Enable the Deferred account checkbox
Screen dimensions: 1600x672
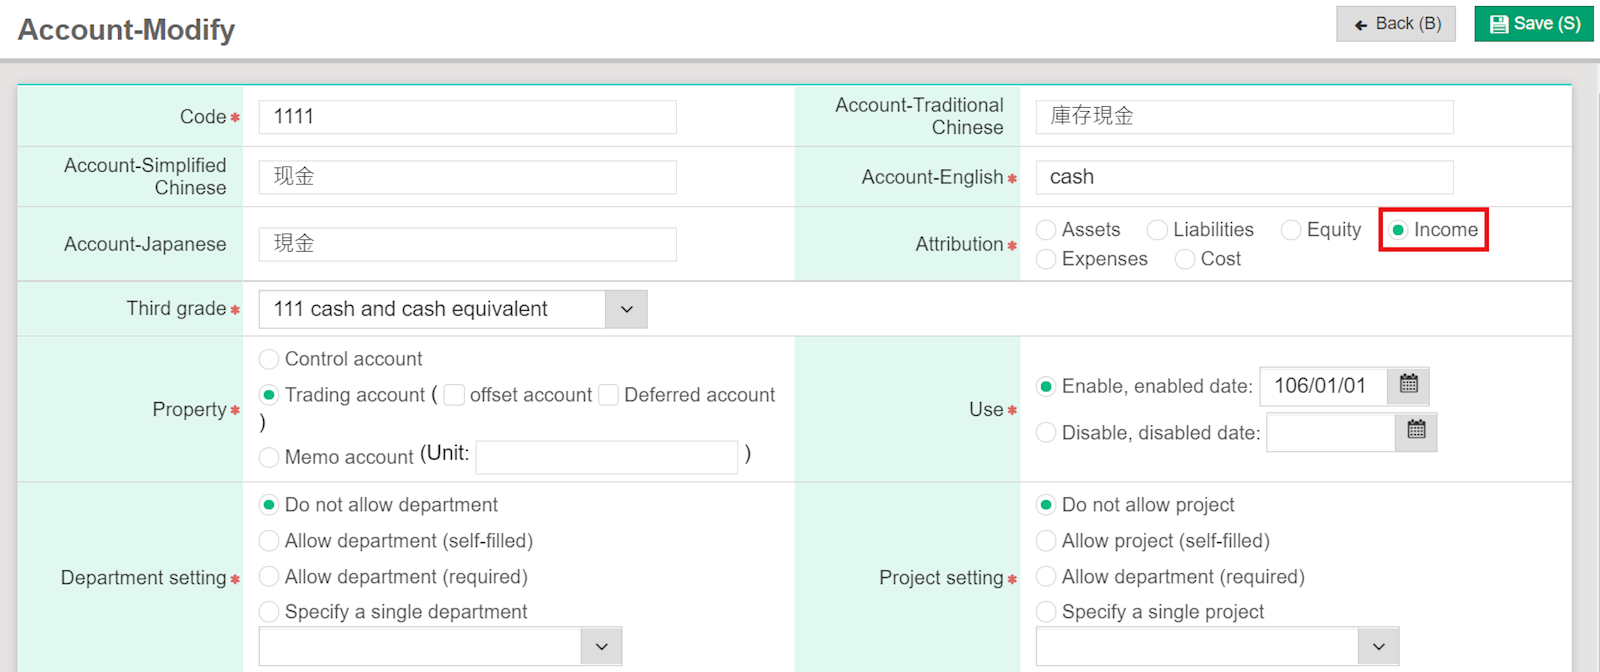pyautogui.click(x=608, y=395)
